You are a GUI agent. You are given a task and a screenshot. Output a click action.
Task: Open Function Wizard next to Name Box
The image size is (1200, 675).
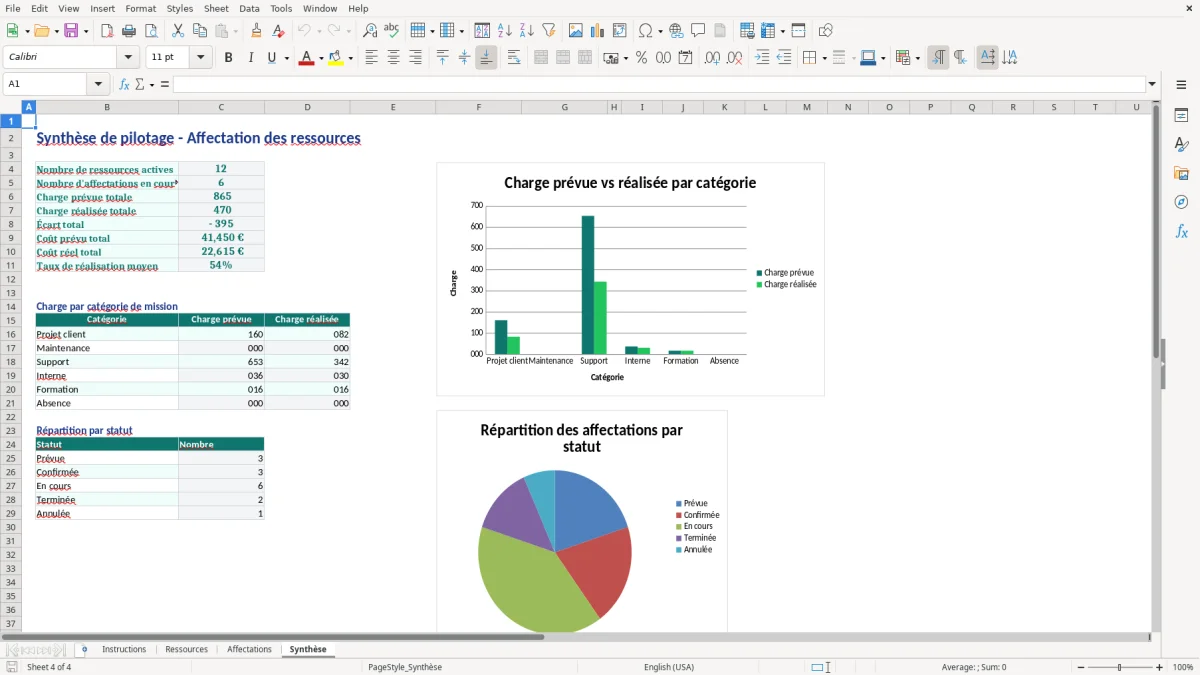coord(125,84)
